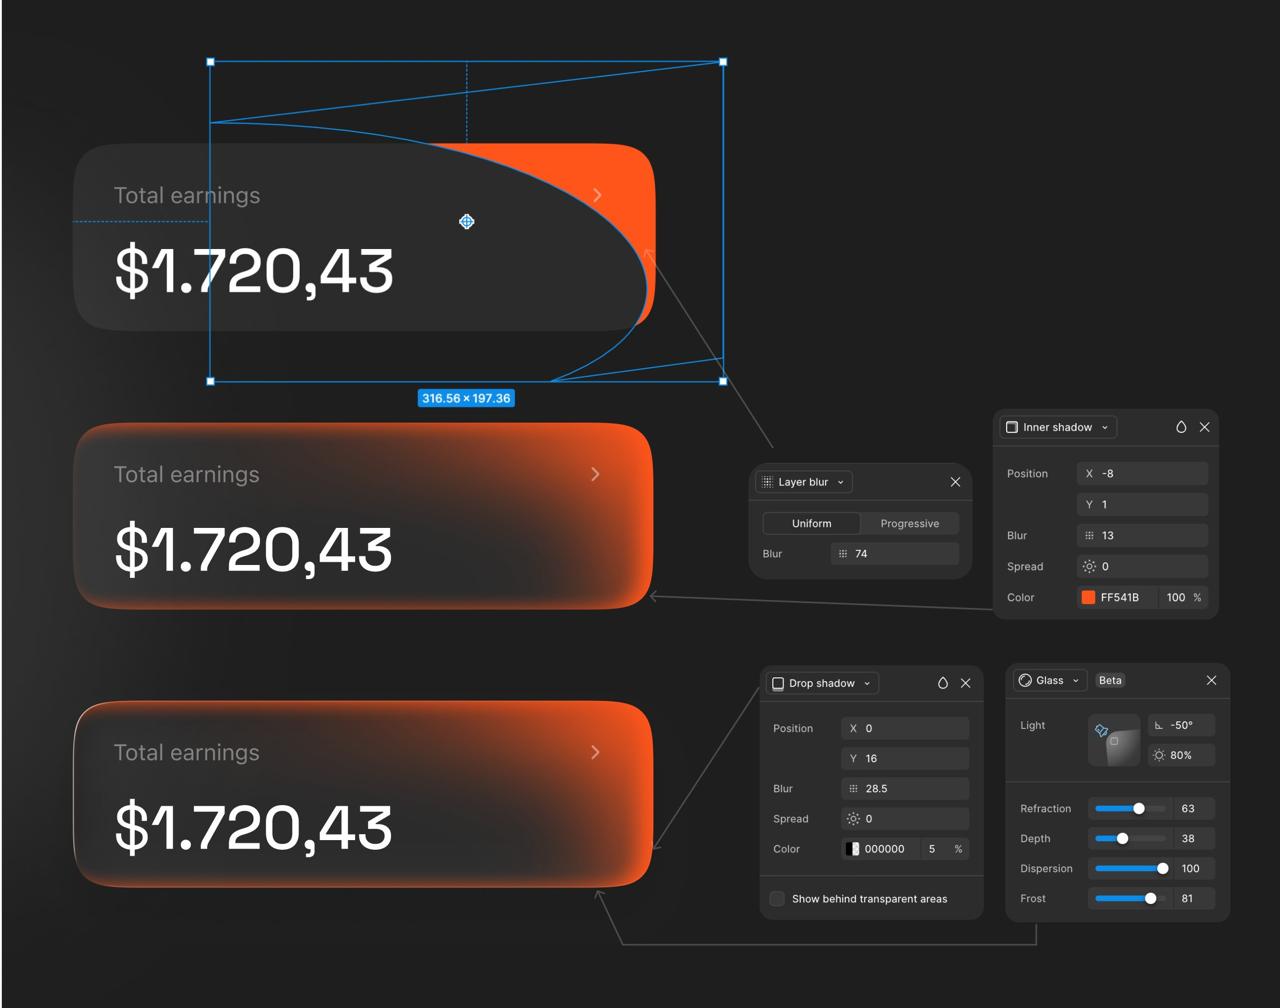Viewport: 1280px width, 1008px height.
Task: Click the blend mode droplet in Inner shadow panel
Action: coord(1181,427)
